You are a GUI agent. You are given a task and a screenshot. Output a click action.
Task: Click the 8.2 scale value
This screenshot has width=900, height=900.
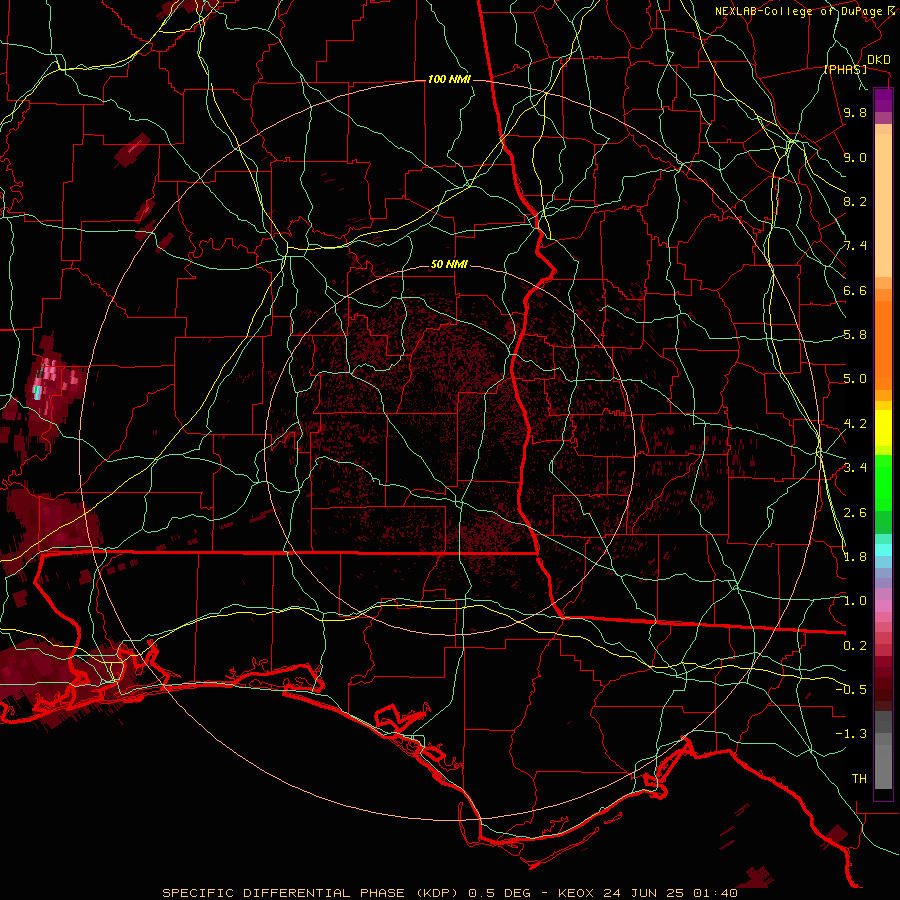click(855, 201)
